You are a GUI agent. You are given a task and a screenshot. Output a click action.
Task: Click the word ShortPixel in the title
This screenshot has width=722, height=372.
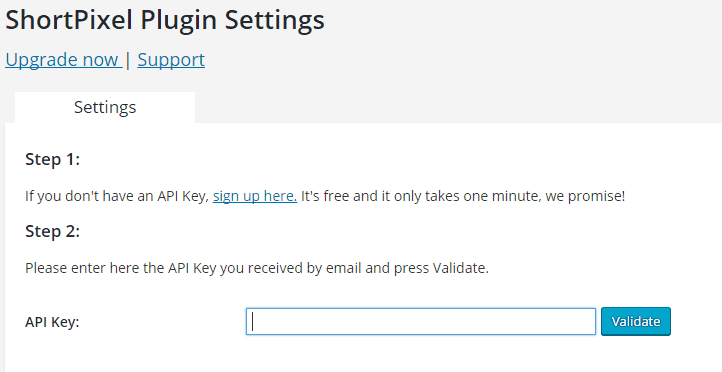click(70, 20)
